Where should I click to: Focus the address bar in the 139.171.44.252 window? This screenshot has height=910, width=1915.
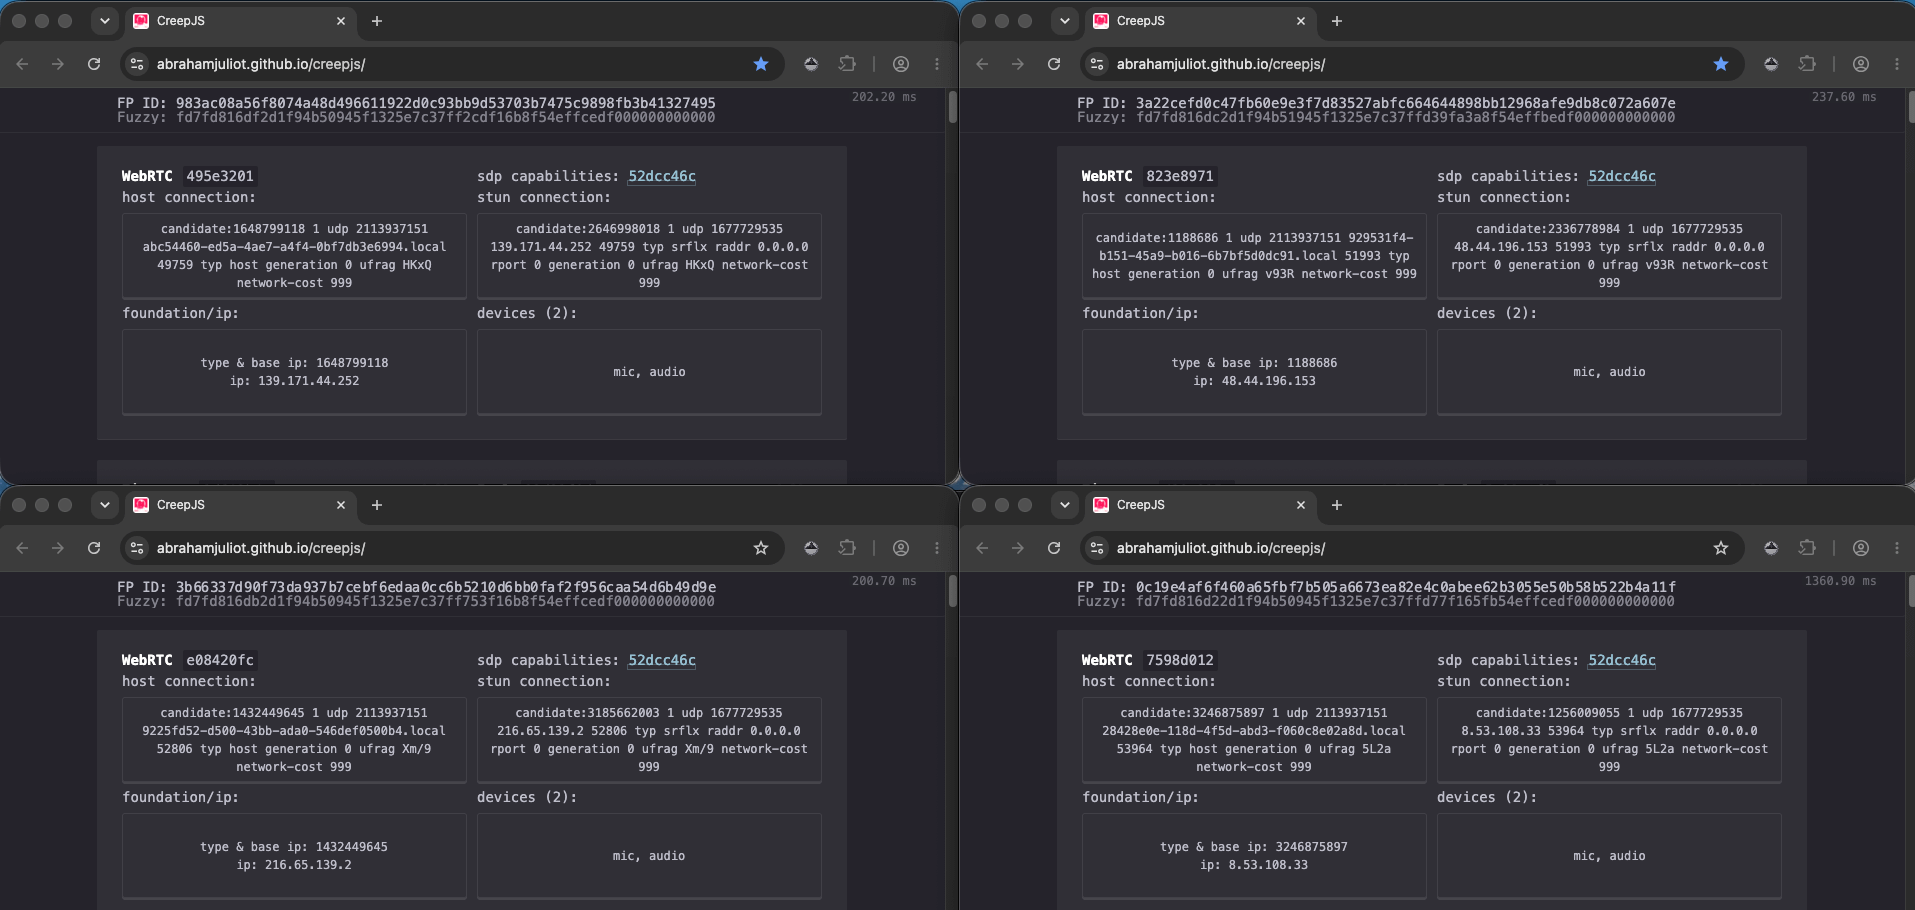click(450, 64)
